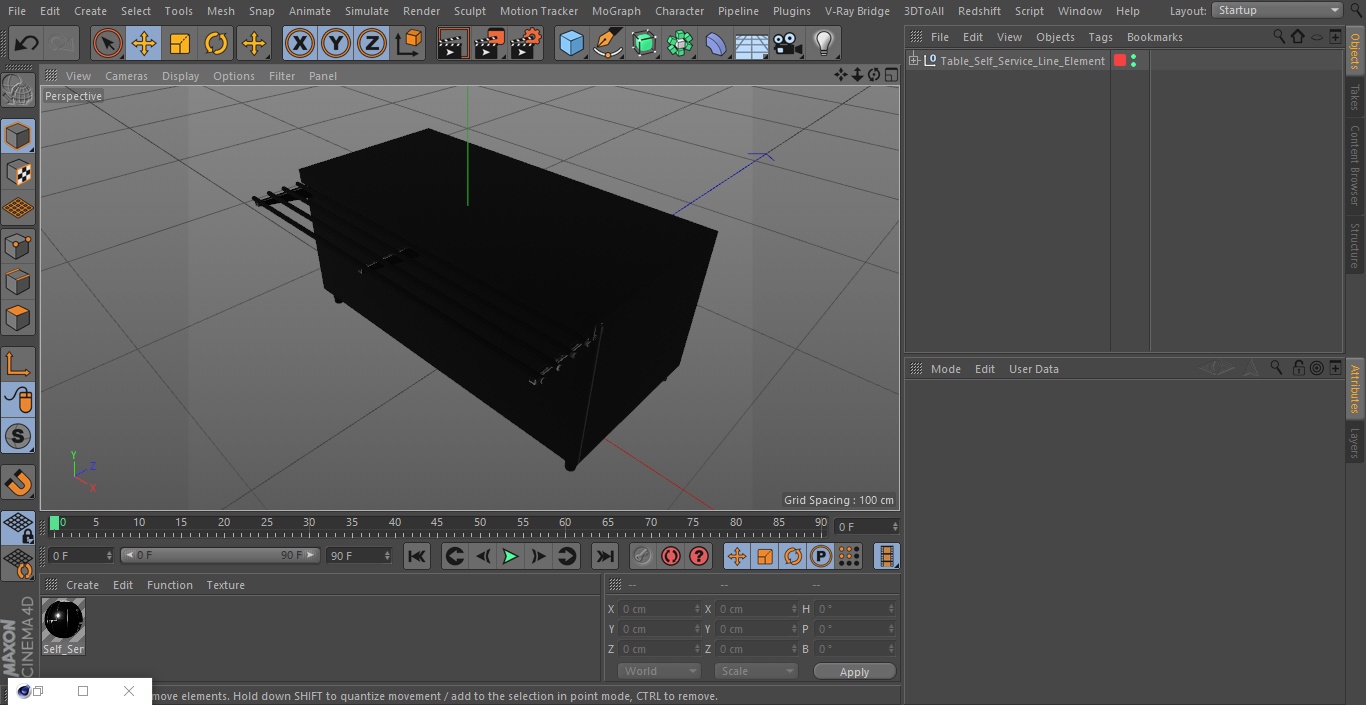The height and width of the screenshot is (705, 1366).
Task: Render the active view
Action: coord(453,44)
